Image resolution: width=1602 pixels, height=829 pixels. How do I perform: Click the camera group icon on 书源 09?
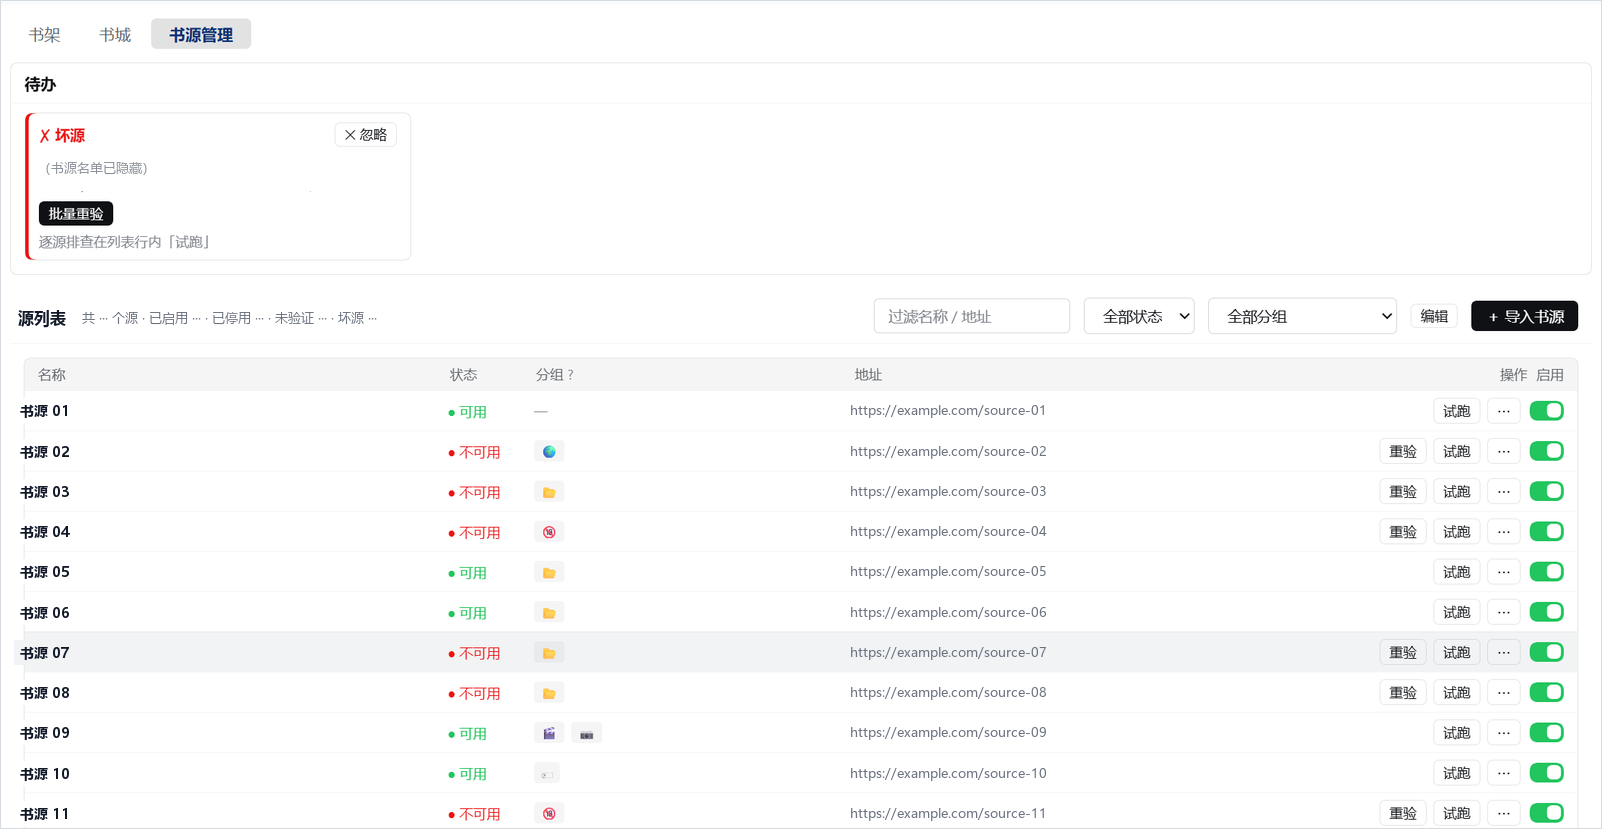tap(587, 733)
